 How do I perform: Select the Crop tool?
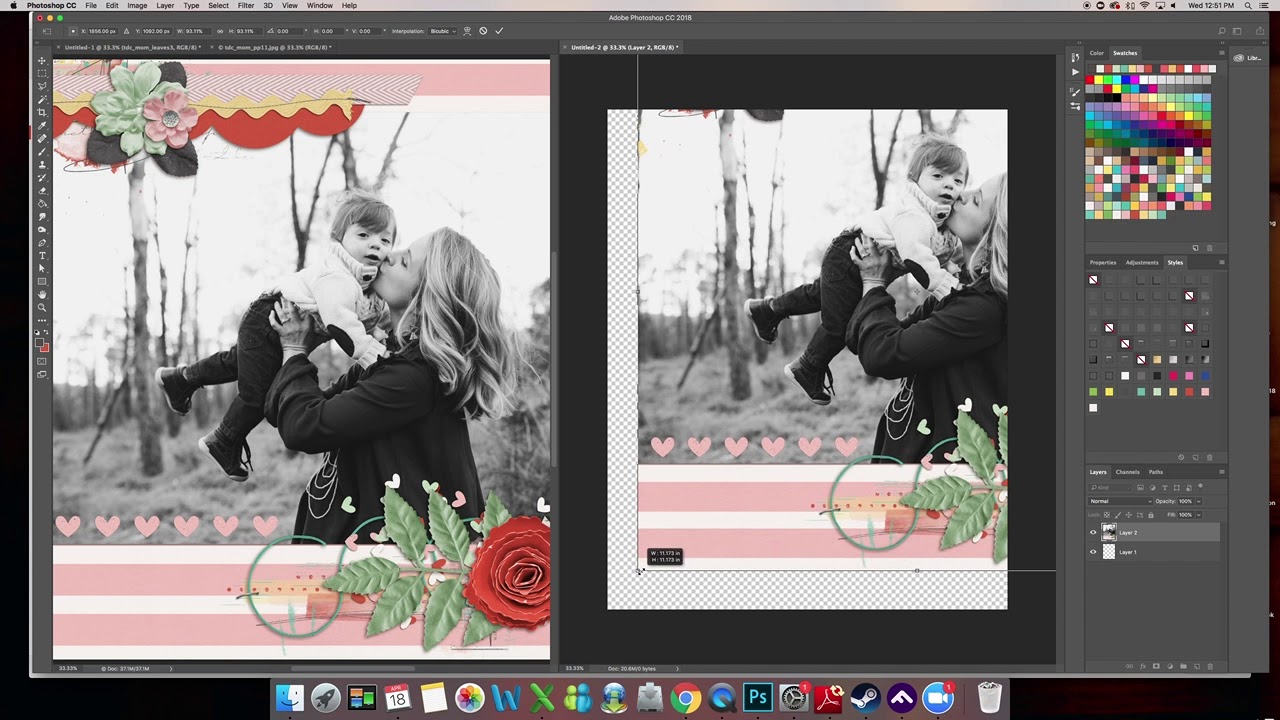tap(43, 110)
